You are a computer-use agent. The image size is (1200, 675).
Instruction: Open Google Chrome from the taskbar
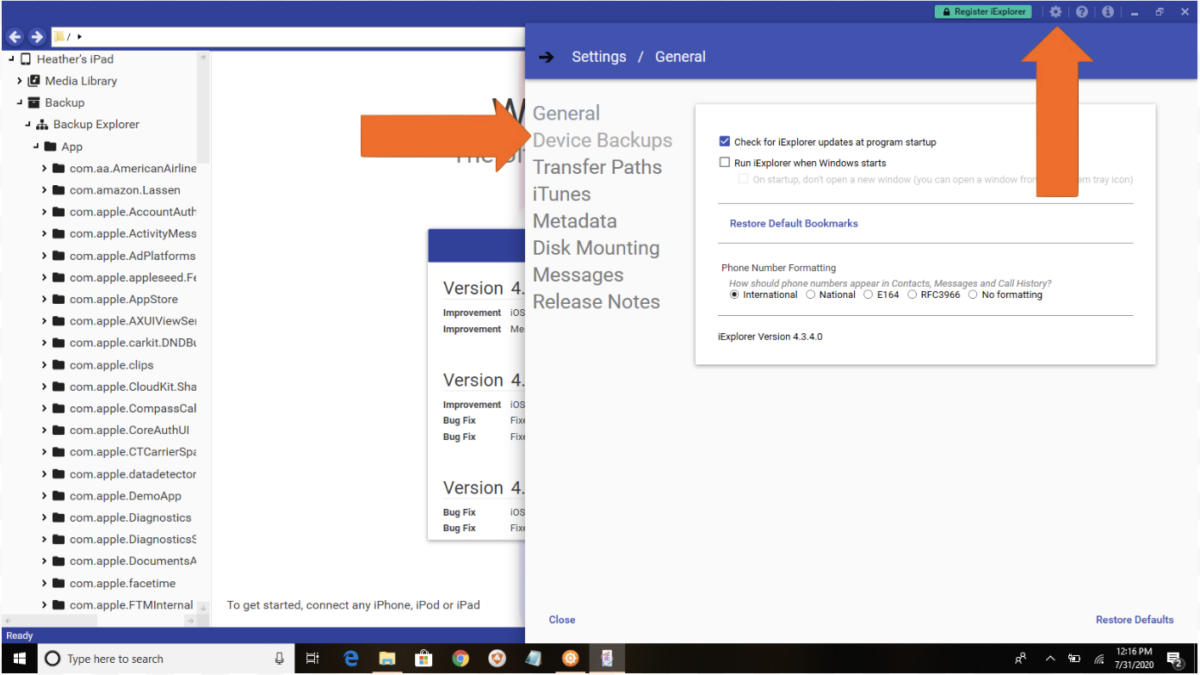click(x=460, y=658)
